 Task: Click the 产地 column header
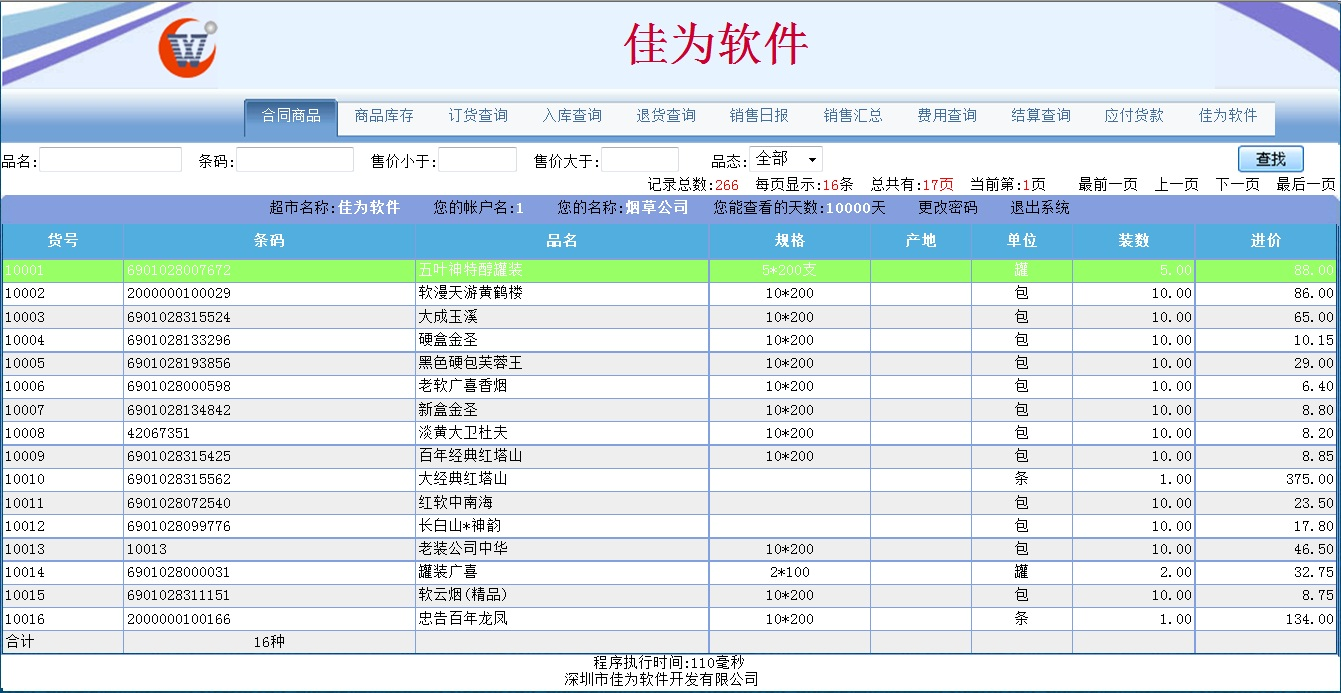coord(921,241)
